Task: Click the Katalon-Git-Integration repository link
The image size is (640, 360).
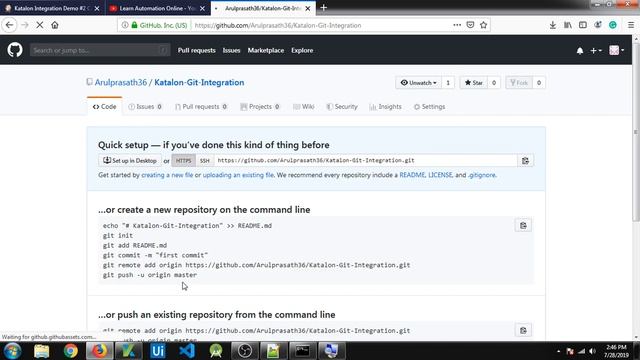Action: tap(199, 82)
